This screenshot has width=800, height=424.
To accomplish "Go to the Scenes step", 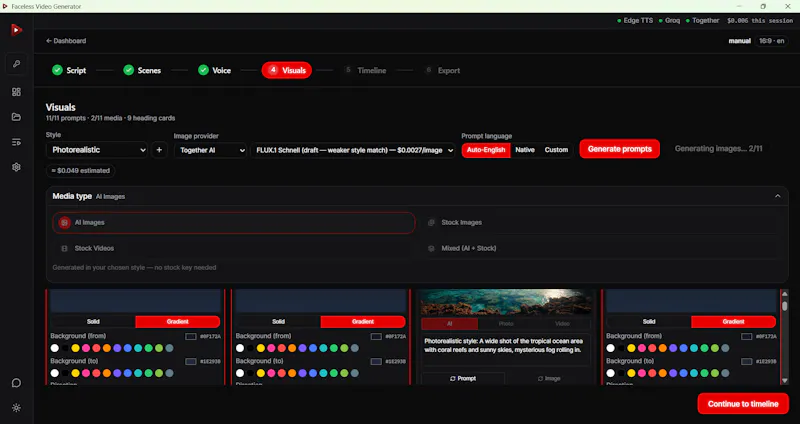I will point(142,70).
